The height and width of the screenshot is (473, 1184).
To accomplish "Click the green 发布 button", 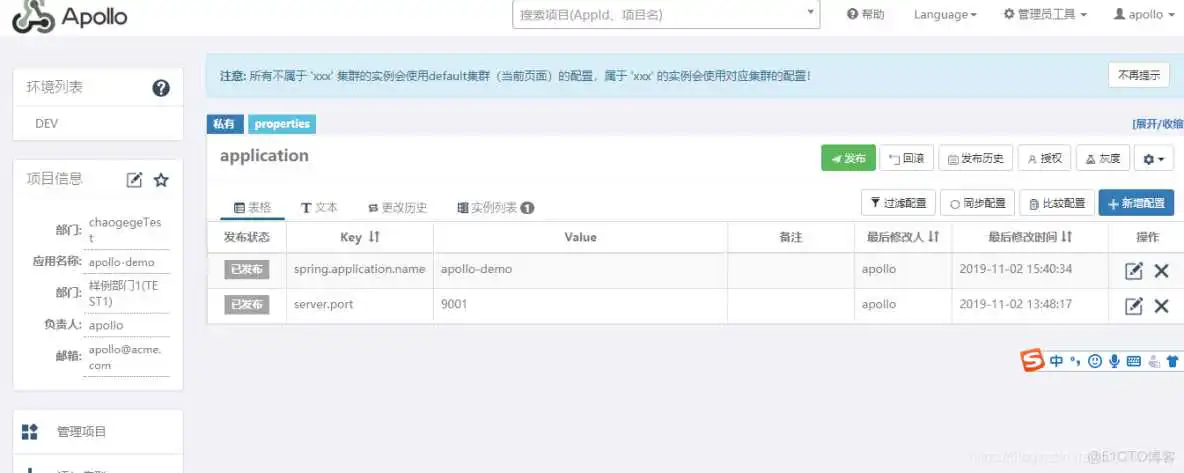I will (848, 159).
